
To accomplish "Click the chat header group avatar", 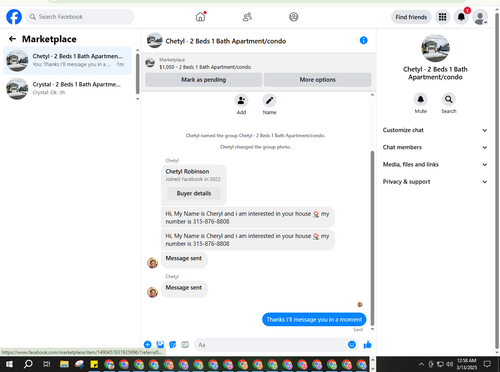I will pos(154,40).
